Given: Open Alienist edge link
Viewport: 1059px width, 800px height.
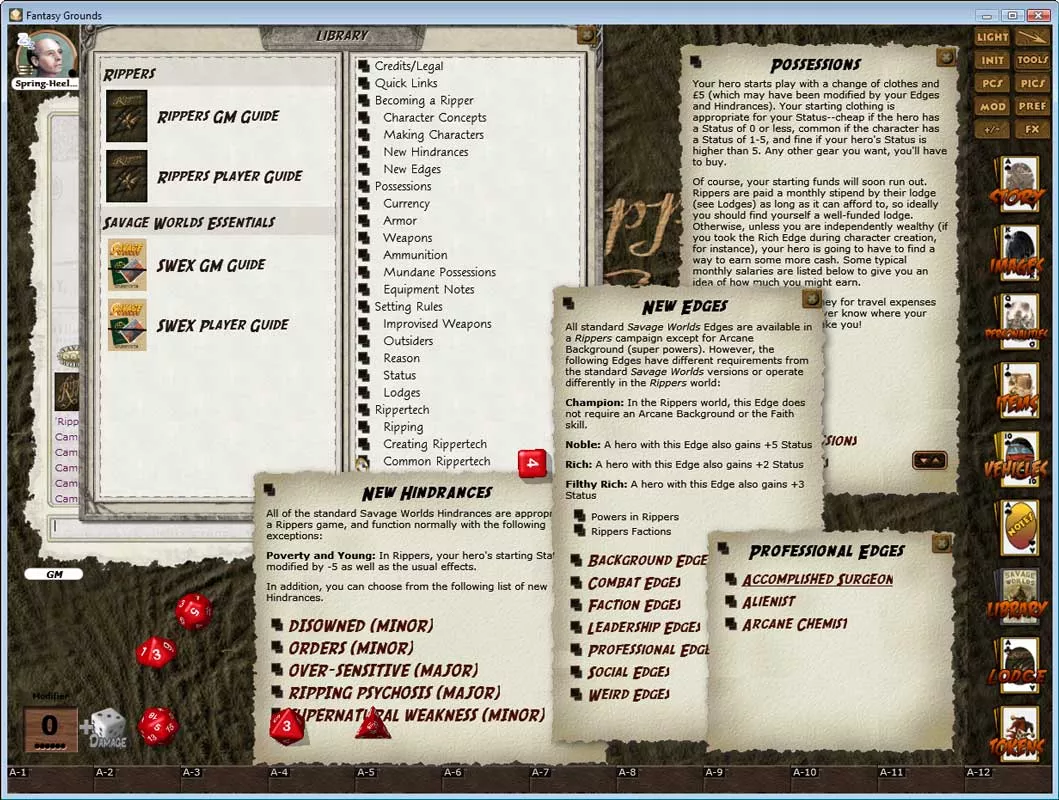Looking at the screenshot, I should coord(768,602).
